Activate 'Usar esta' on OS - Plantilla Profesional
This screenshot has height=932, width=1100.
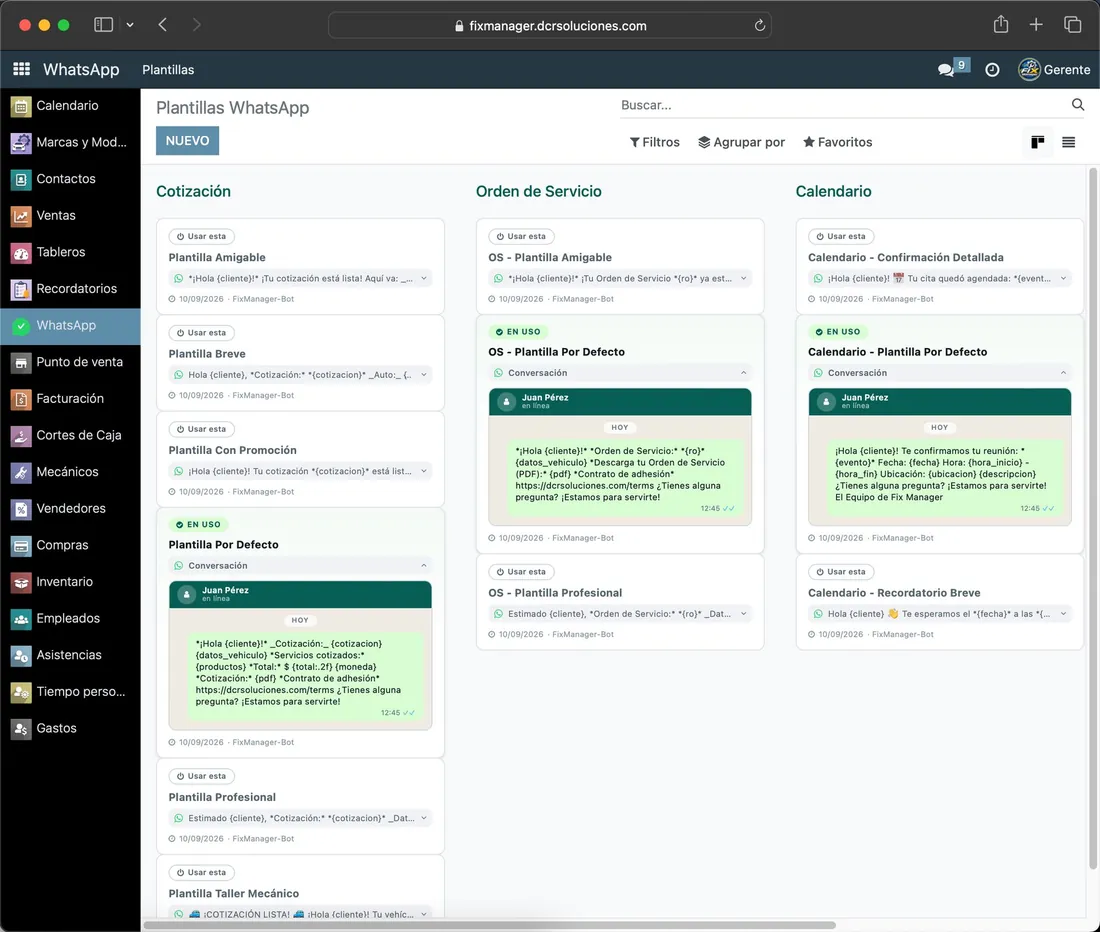[521, 572]
